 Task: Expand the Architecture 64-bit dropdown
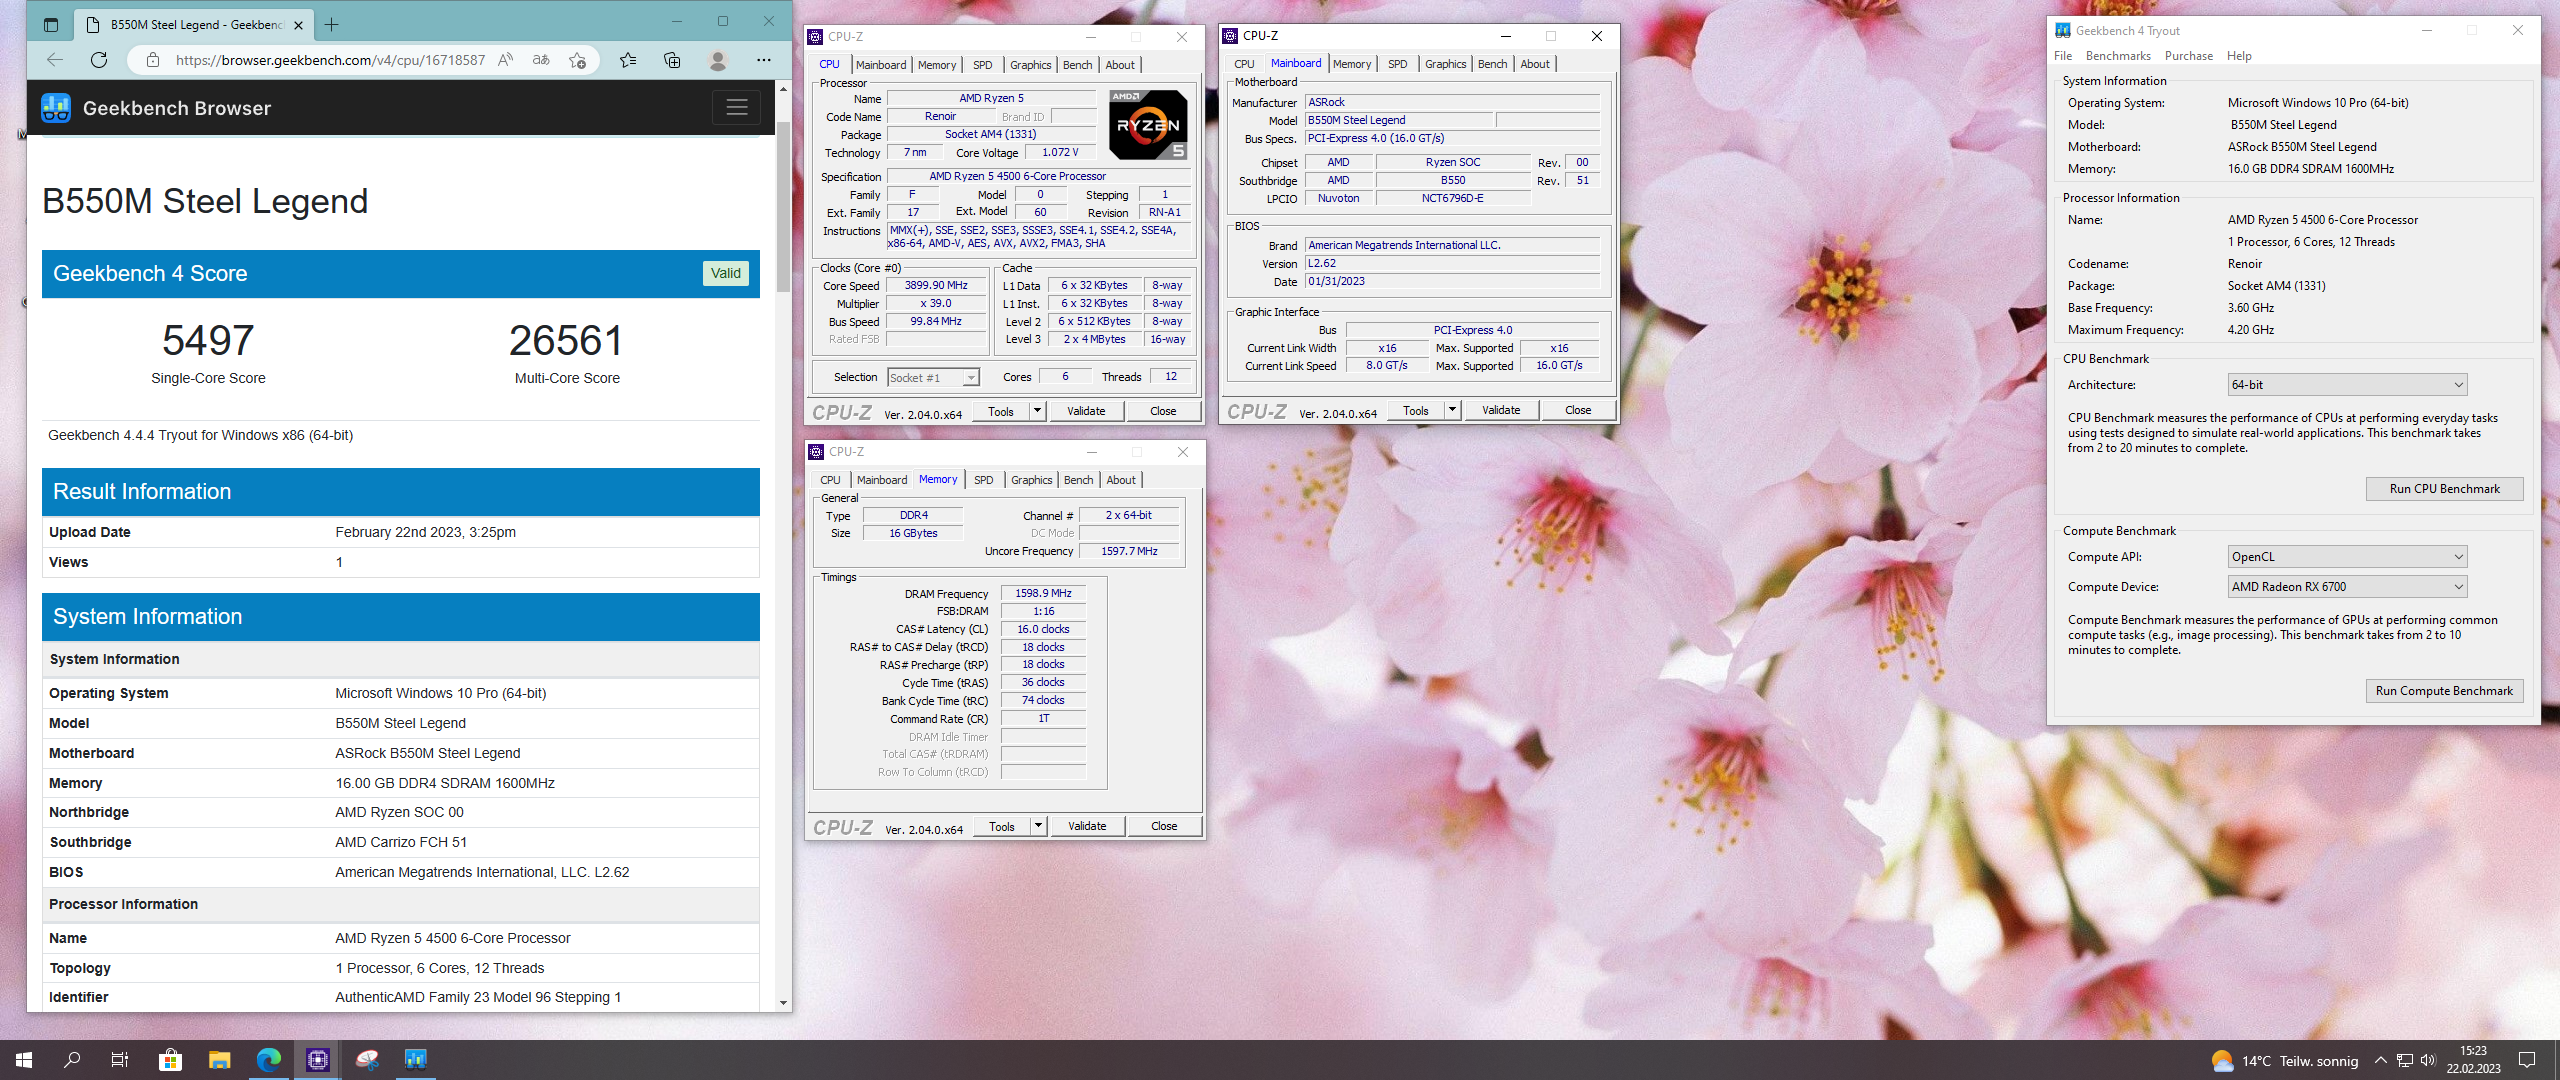[x=2347, y=385]
